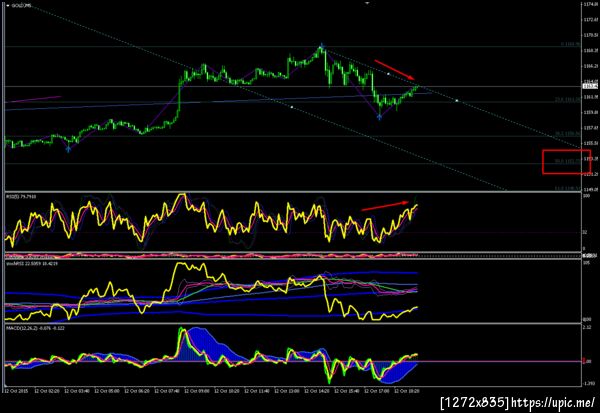This screenshot has width=600, height=413.
Task: Click the 23.6 Fibonacci level label
Action: tap(567, 100)
